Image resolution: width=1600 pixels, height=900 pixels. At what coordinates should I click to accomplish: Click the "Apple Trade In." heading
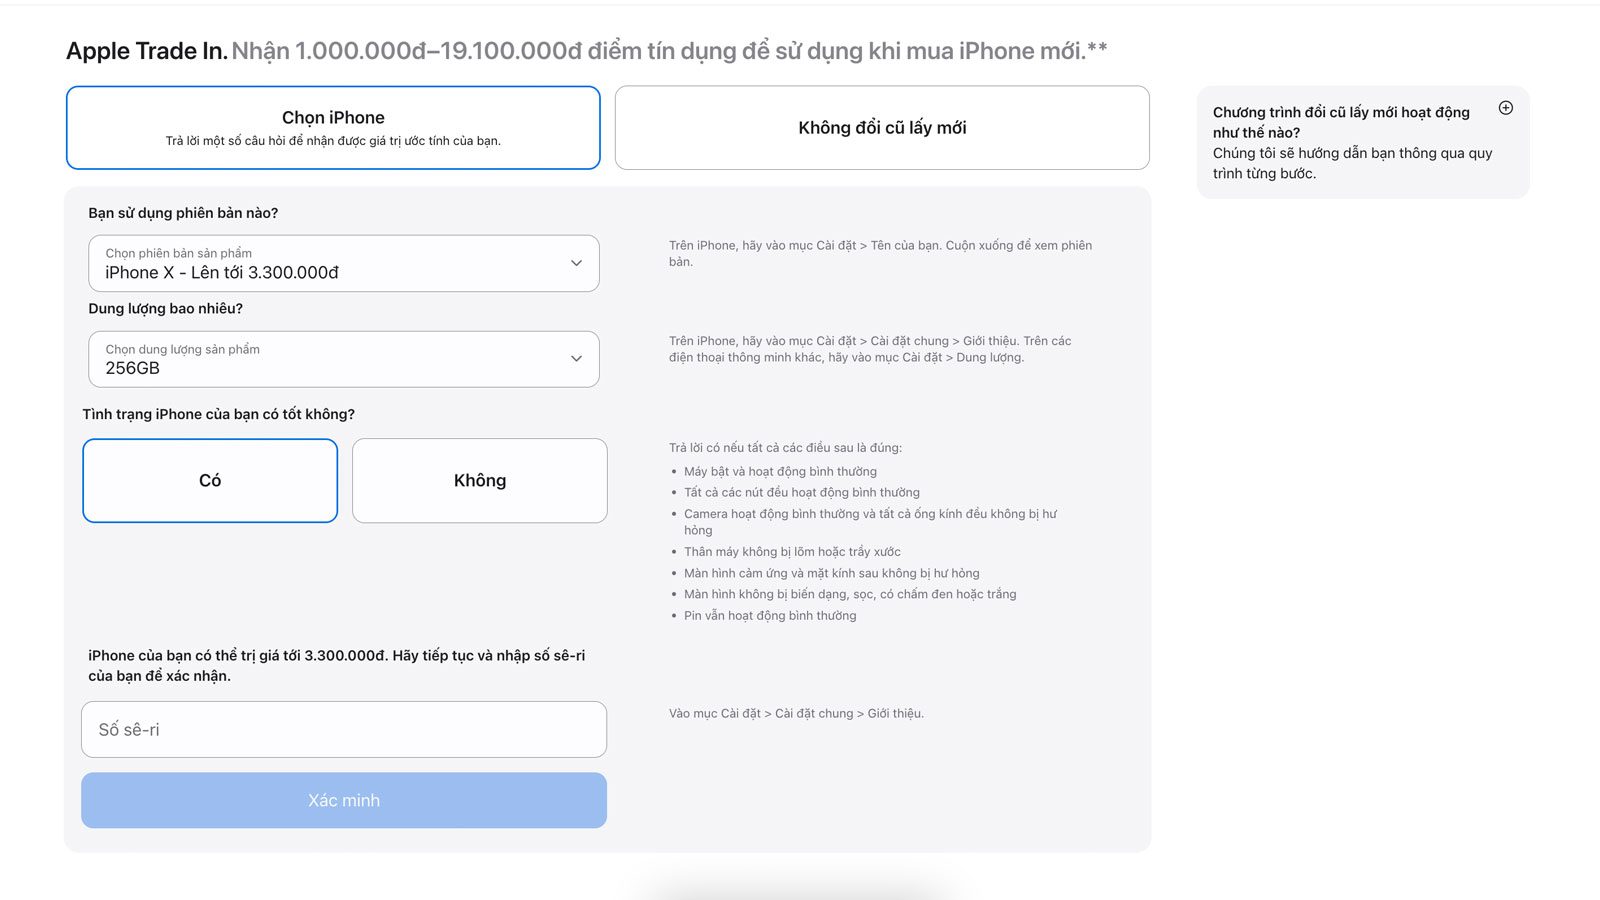click(147, 51)
